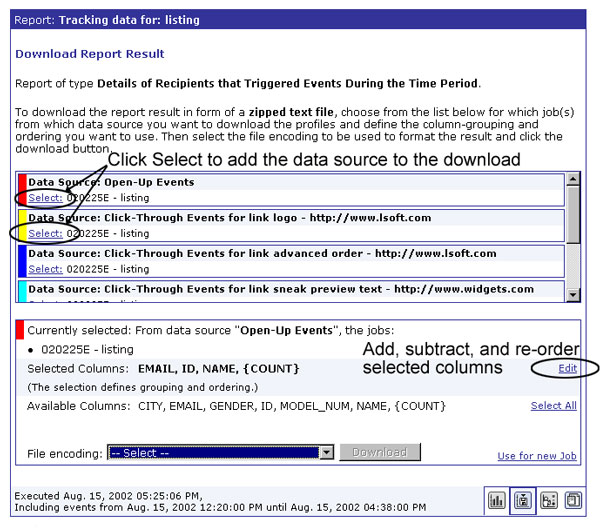600x532 pixels.
Task: Click the download report result icon
Action: 523,500
